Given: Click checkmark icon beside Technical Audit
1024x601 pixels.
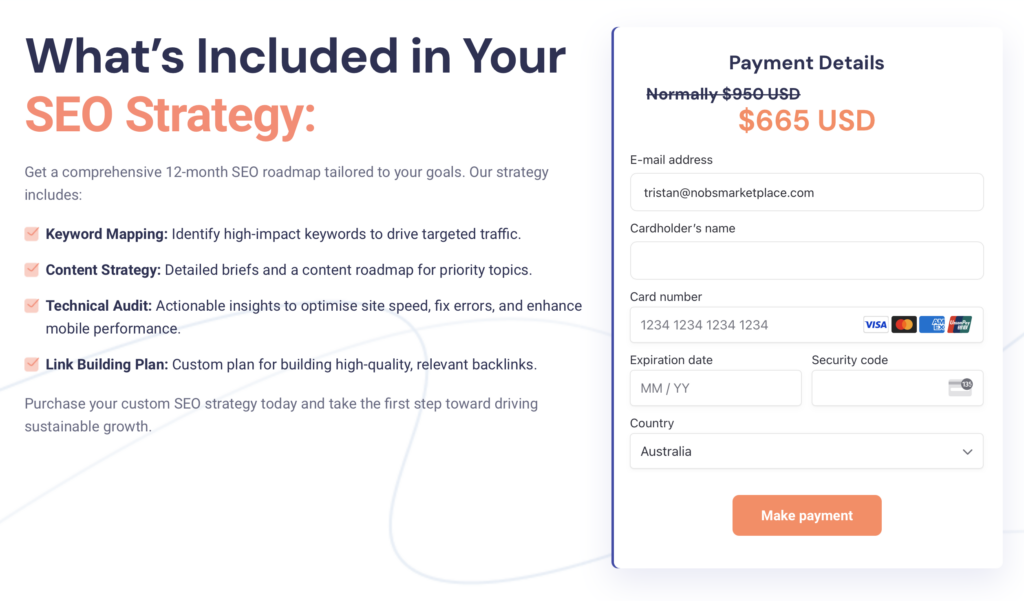Looking at the screenshot, I should pyautogui.click(x=32, y=306).
